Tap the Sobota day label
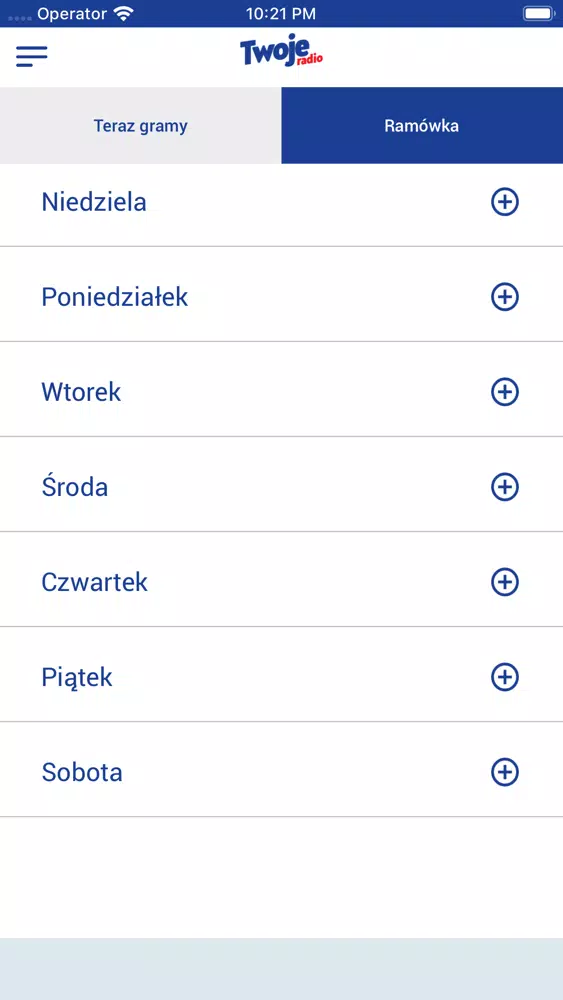This screenshot has width=563, height=1000. pyautogui.click(x=82, y=772)
